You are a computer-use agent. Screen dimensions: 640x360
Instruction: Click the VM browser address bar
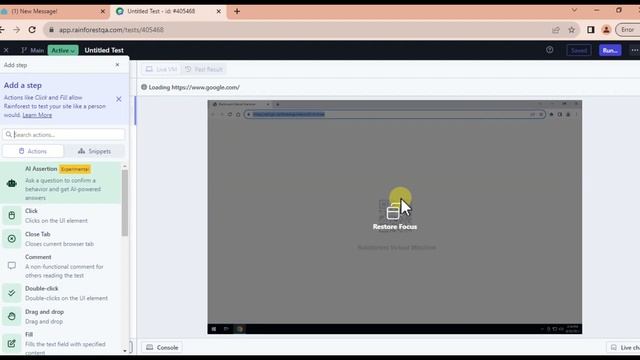[394, 114]
